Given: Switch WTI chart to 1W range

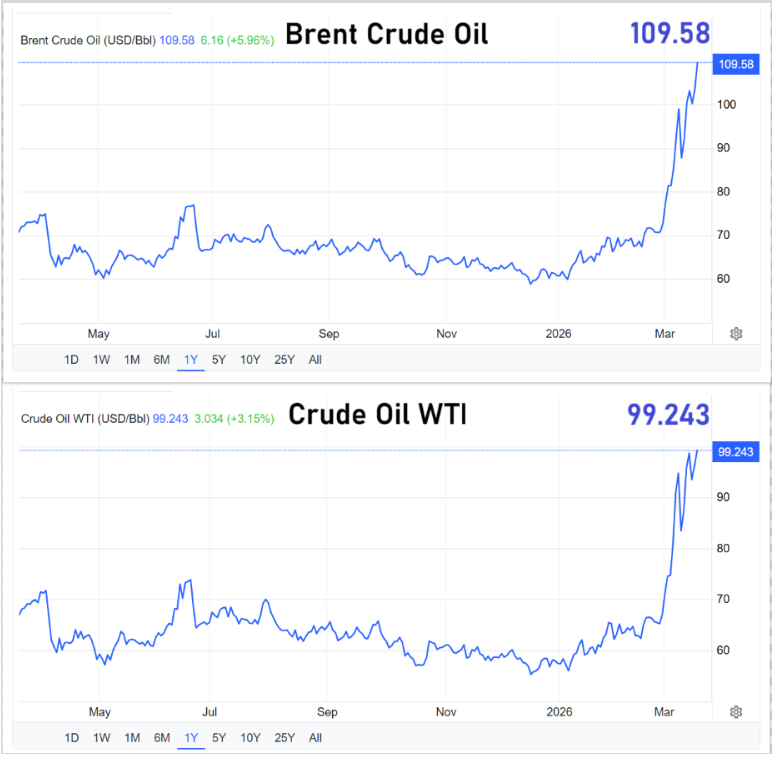Looking at the screenshot, I should pyautogui.click(x=101, y=738).
